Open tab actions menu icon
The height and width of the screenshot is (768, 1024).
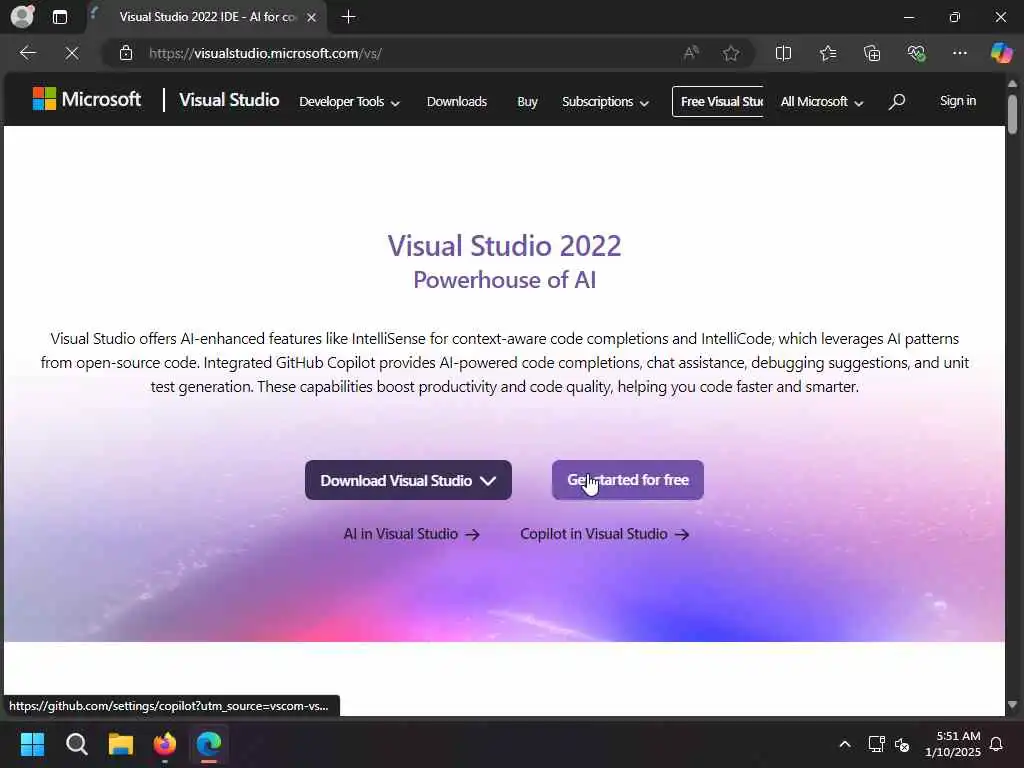click(x=59, y=17)
